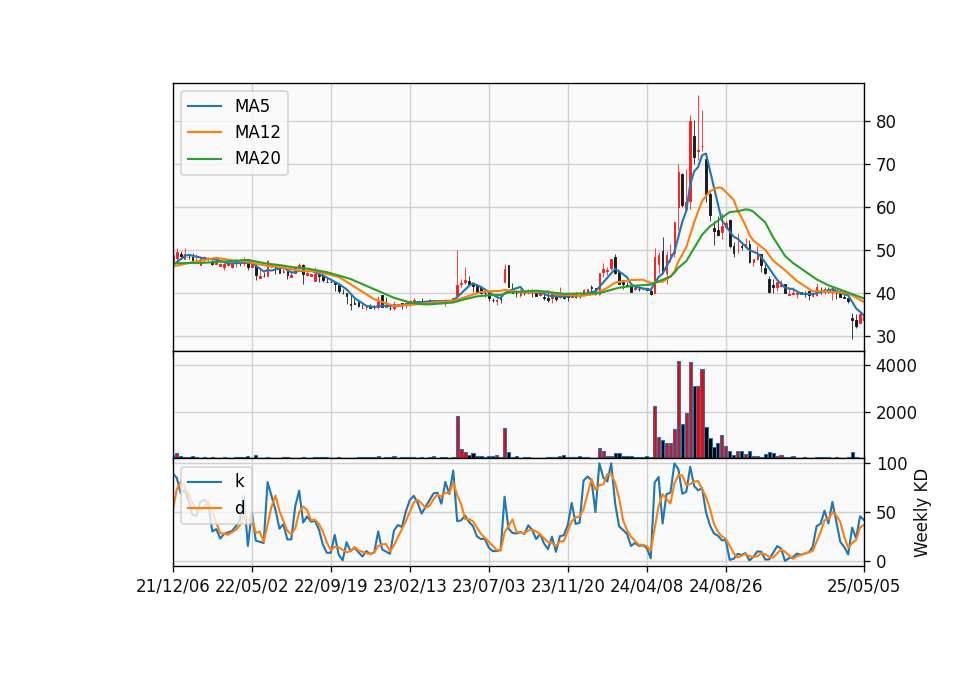Click the price axis value 40
The width and height of the screenshot is (960, 690).
[x=886, y=294]
